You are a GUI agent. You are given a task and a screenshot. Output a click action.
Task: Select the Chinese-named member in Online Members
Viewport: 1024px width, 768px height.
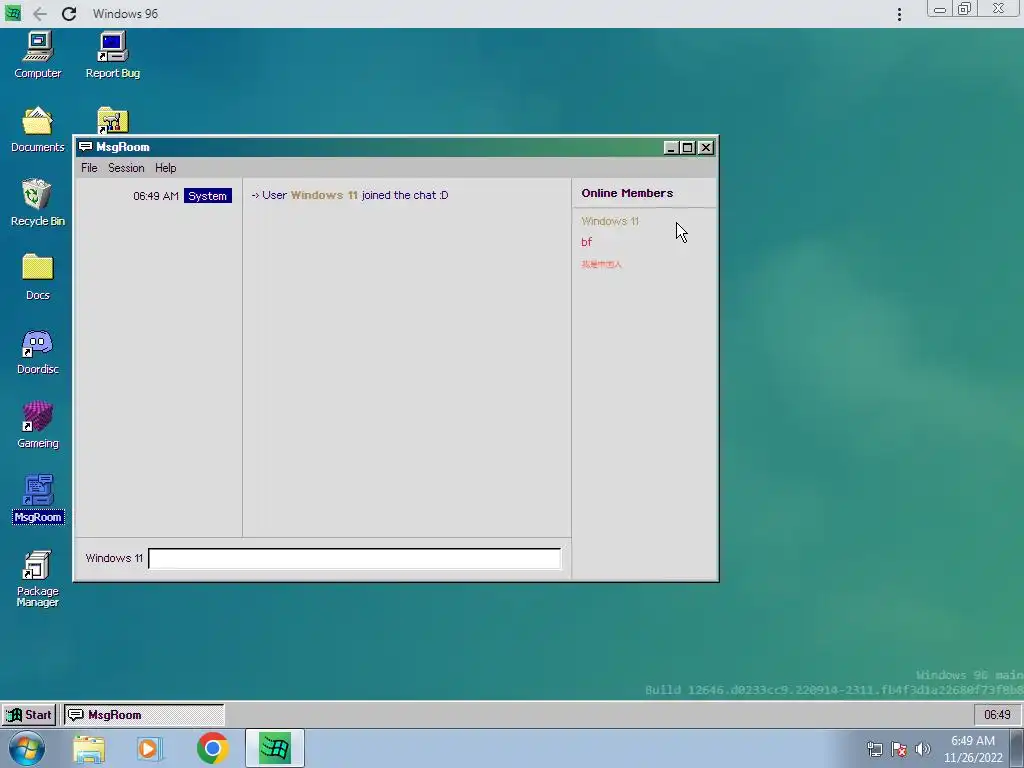point(601,264)
